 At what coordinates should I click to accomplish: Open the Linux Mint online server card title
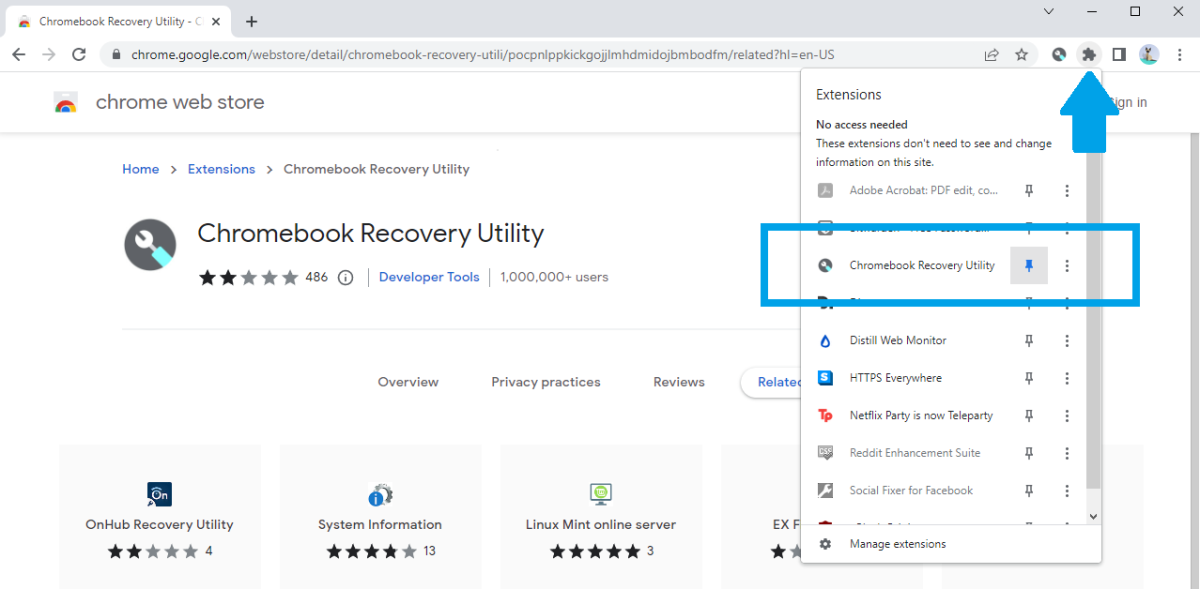pos(600,524)
